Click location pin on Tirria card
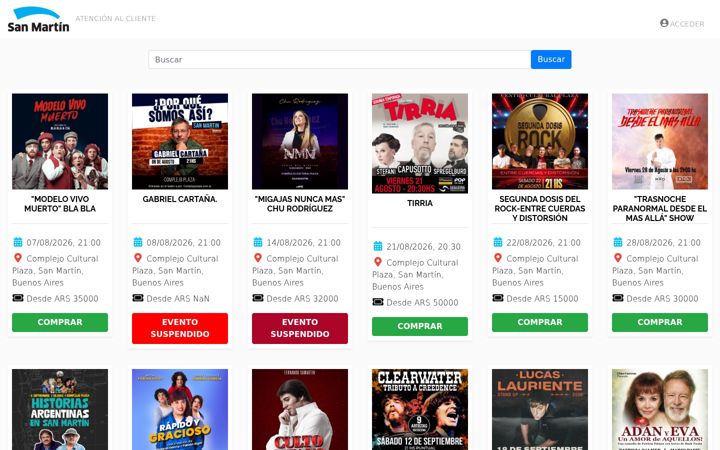This screenshot has height=450, width=720. [378, 262]
